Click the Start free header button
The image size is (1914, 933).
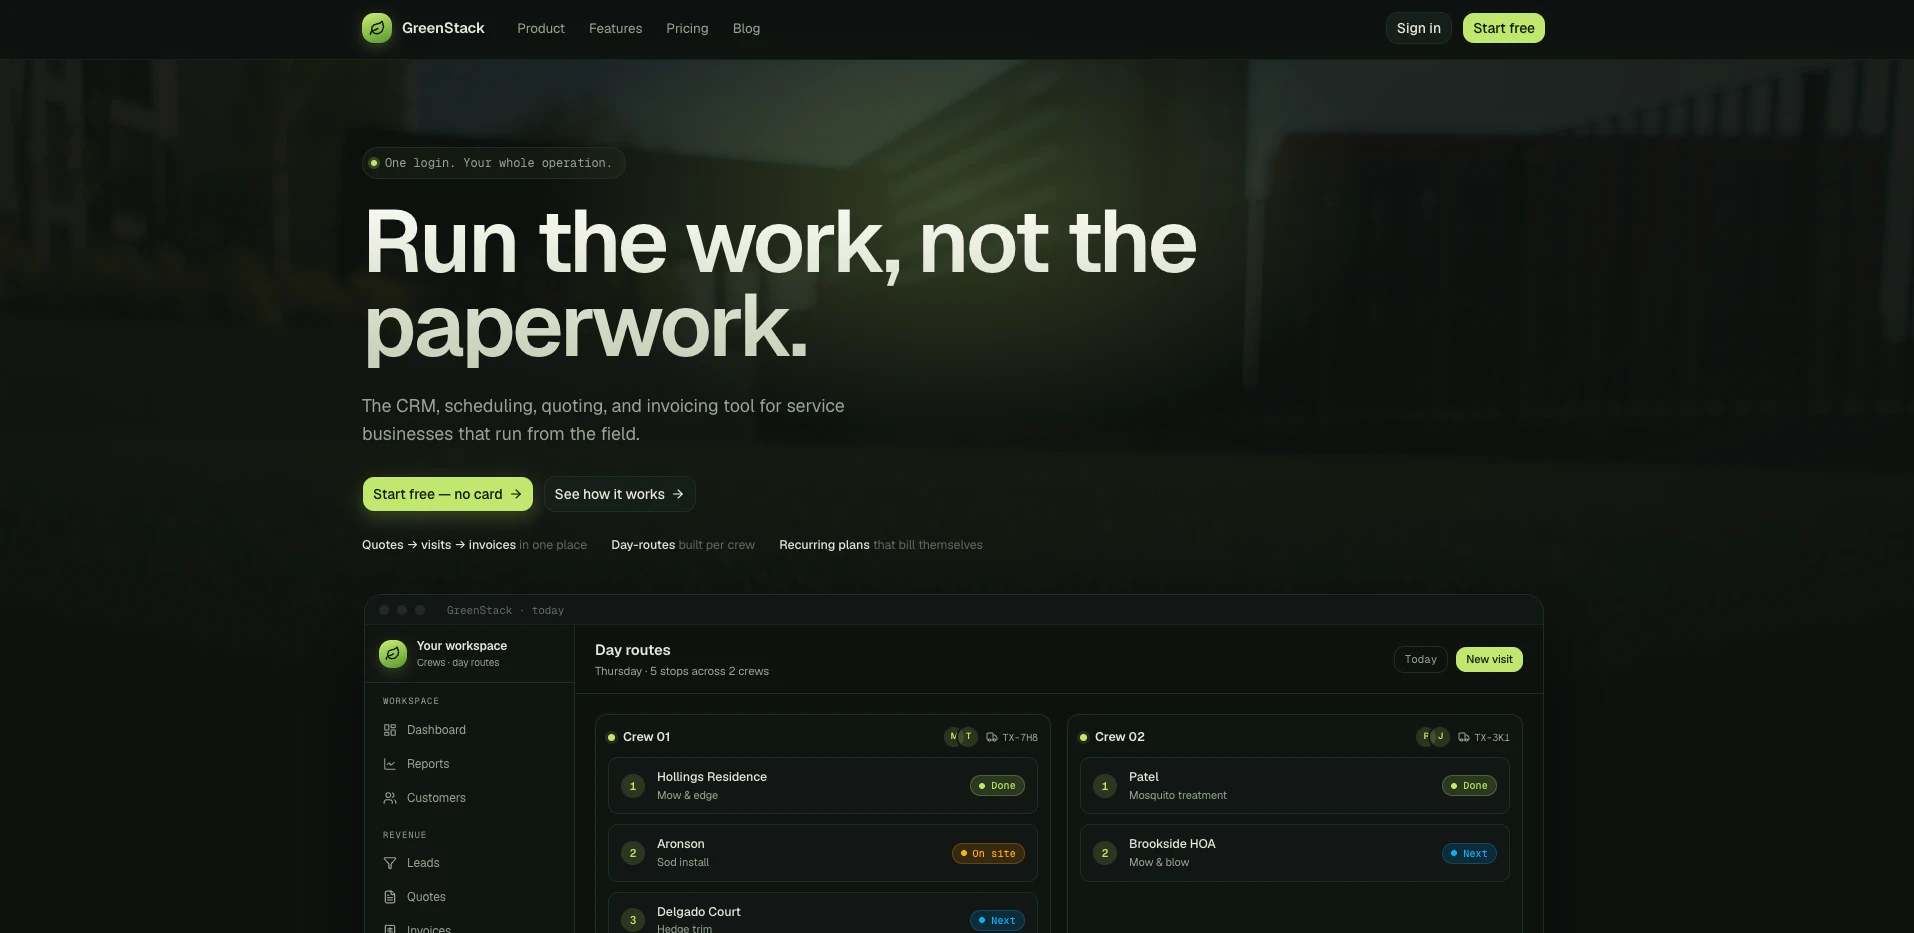click(x=1504, y=28)
